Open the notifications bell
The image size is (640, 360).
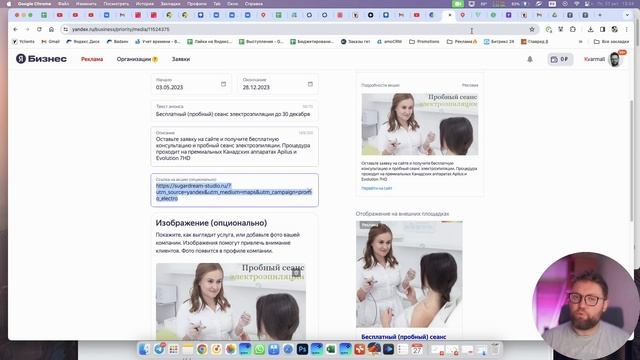(530, 59)
